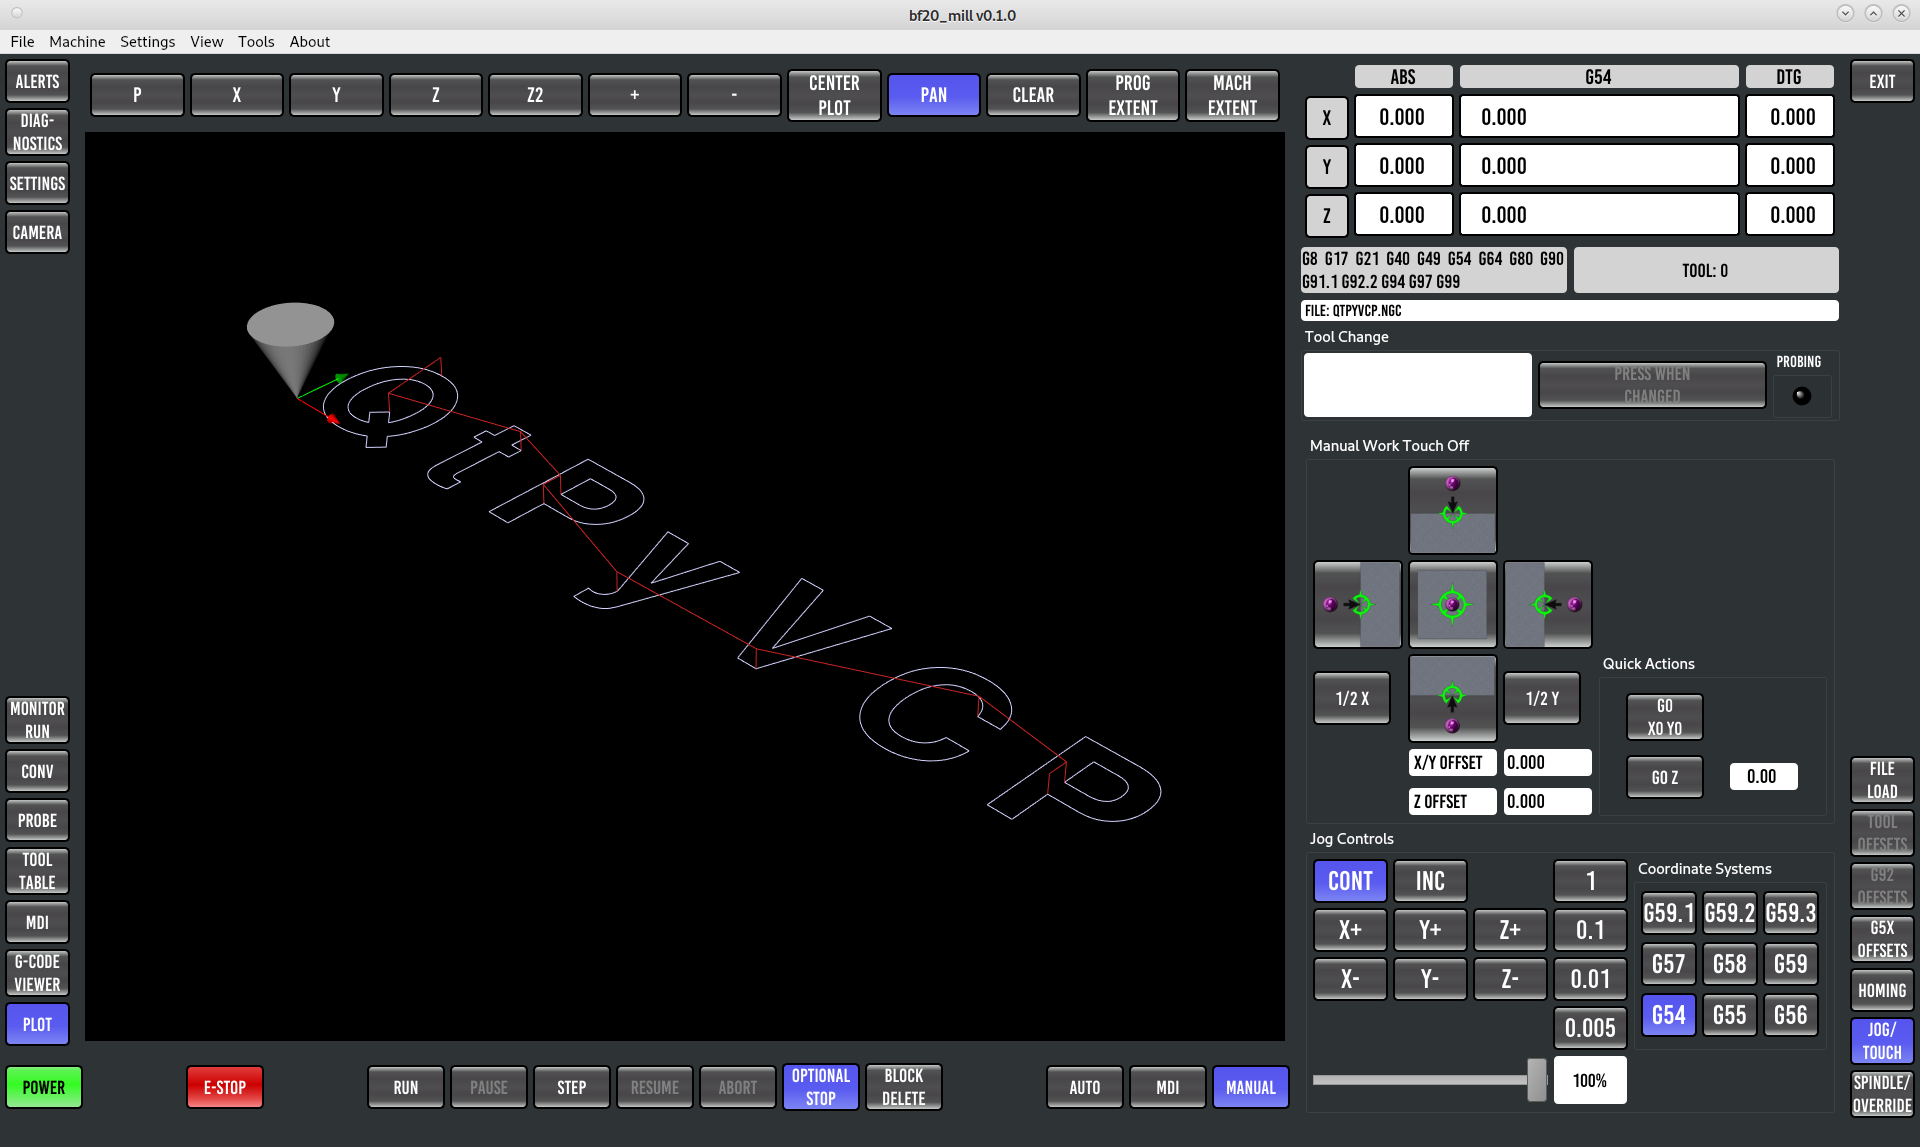Select G54 coordinate system

coord(1669,1015)
